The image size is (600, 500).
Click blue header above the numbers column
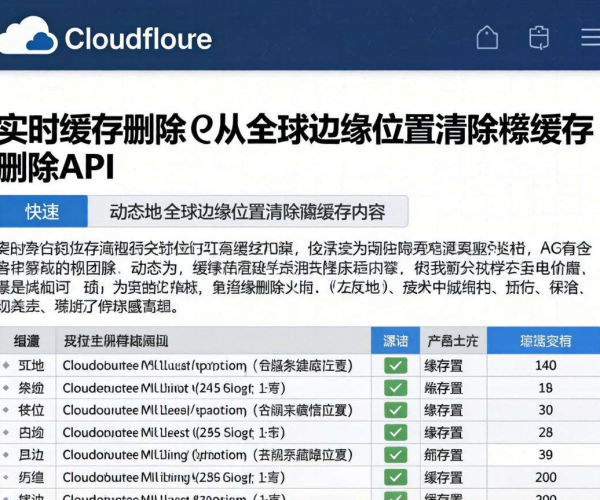pos(544,340)
